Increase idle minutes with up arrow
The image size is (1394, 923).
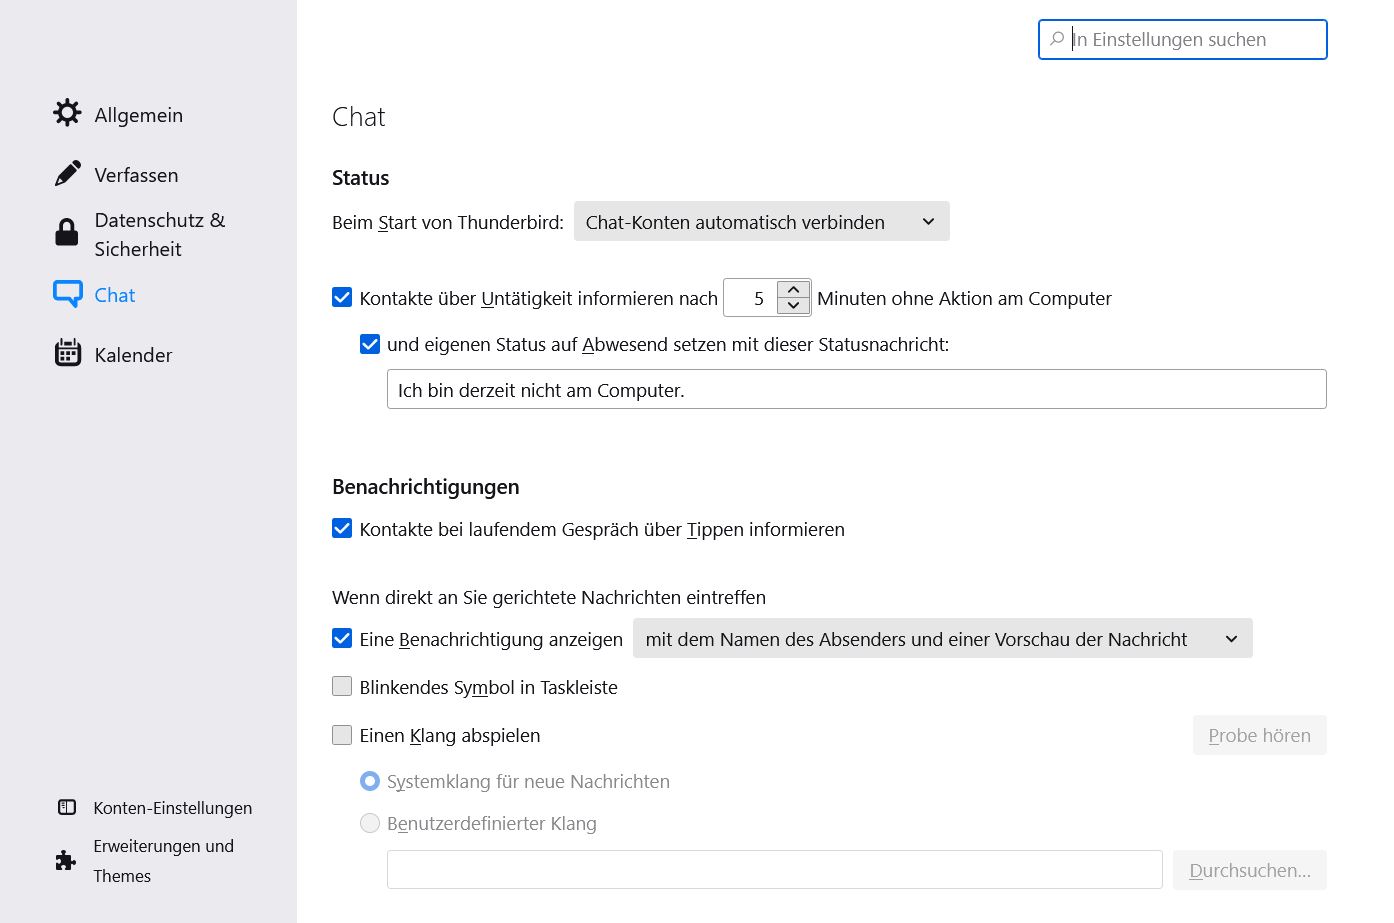(793, 289)
